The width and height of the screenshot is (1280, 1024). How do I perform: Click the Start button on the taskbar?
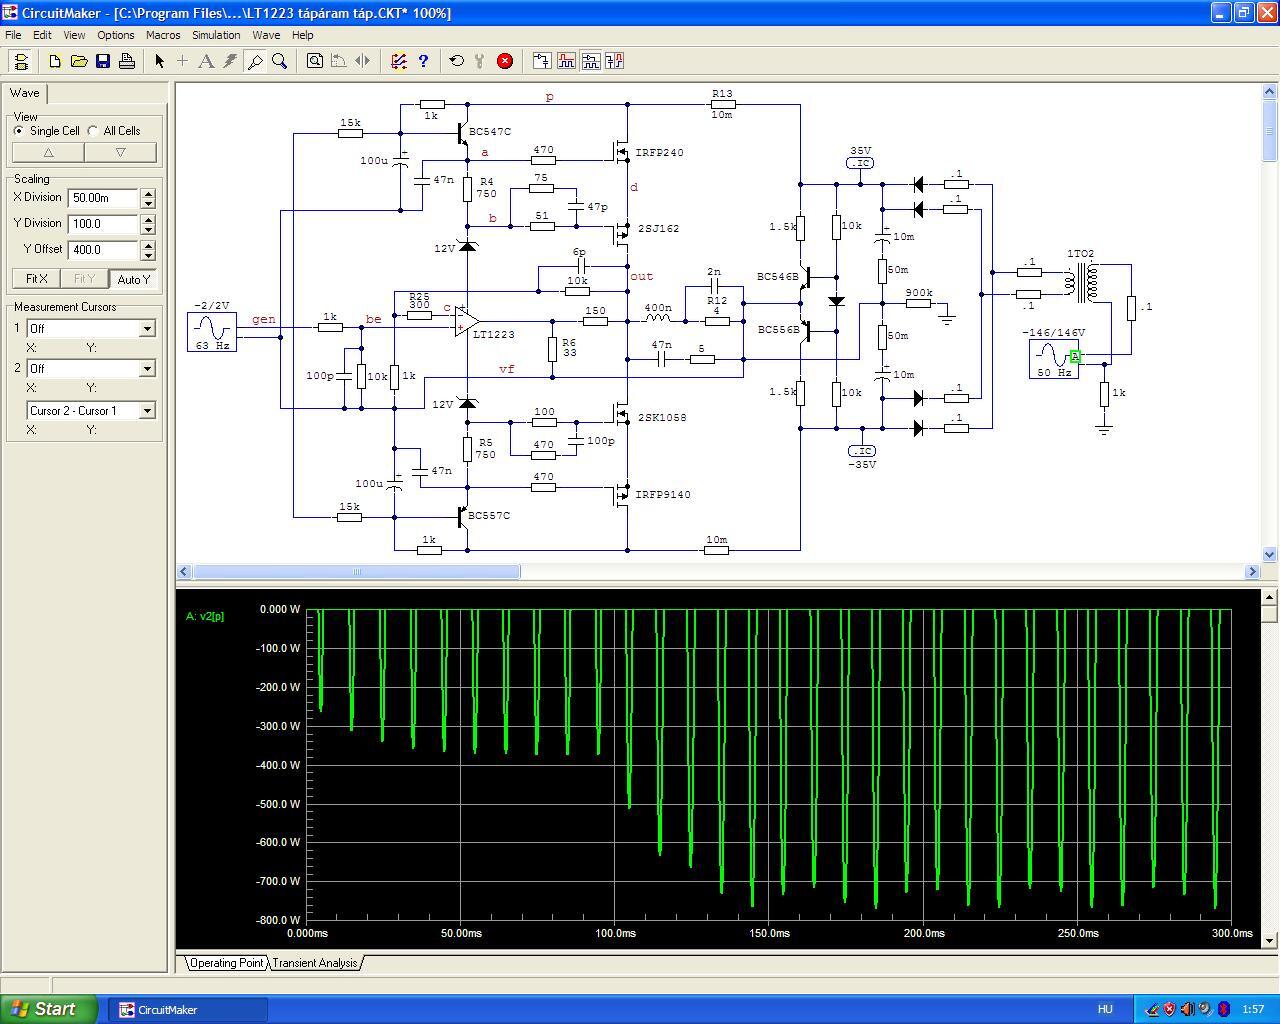tap(49, 1009)
